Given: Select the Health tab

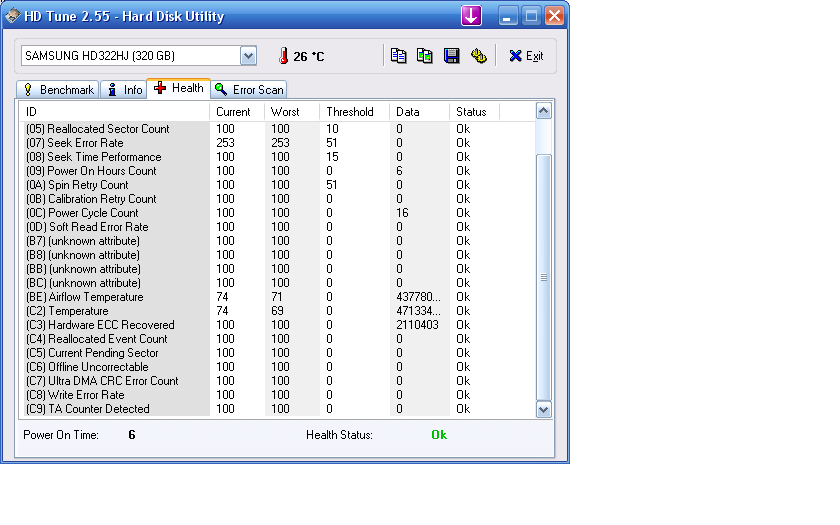Looking at the screenshot, I should tap(178, 88).
